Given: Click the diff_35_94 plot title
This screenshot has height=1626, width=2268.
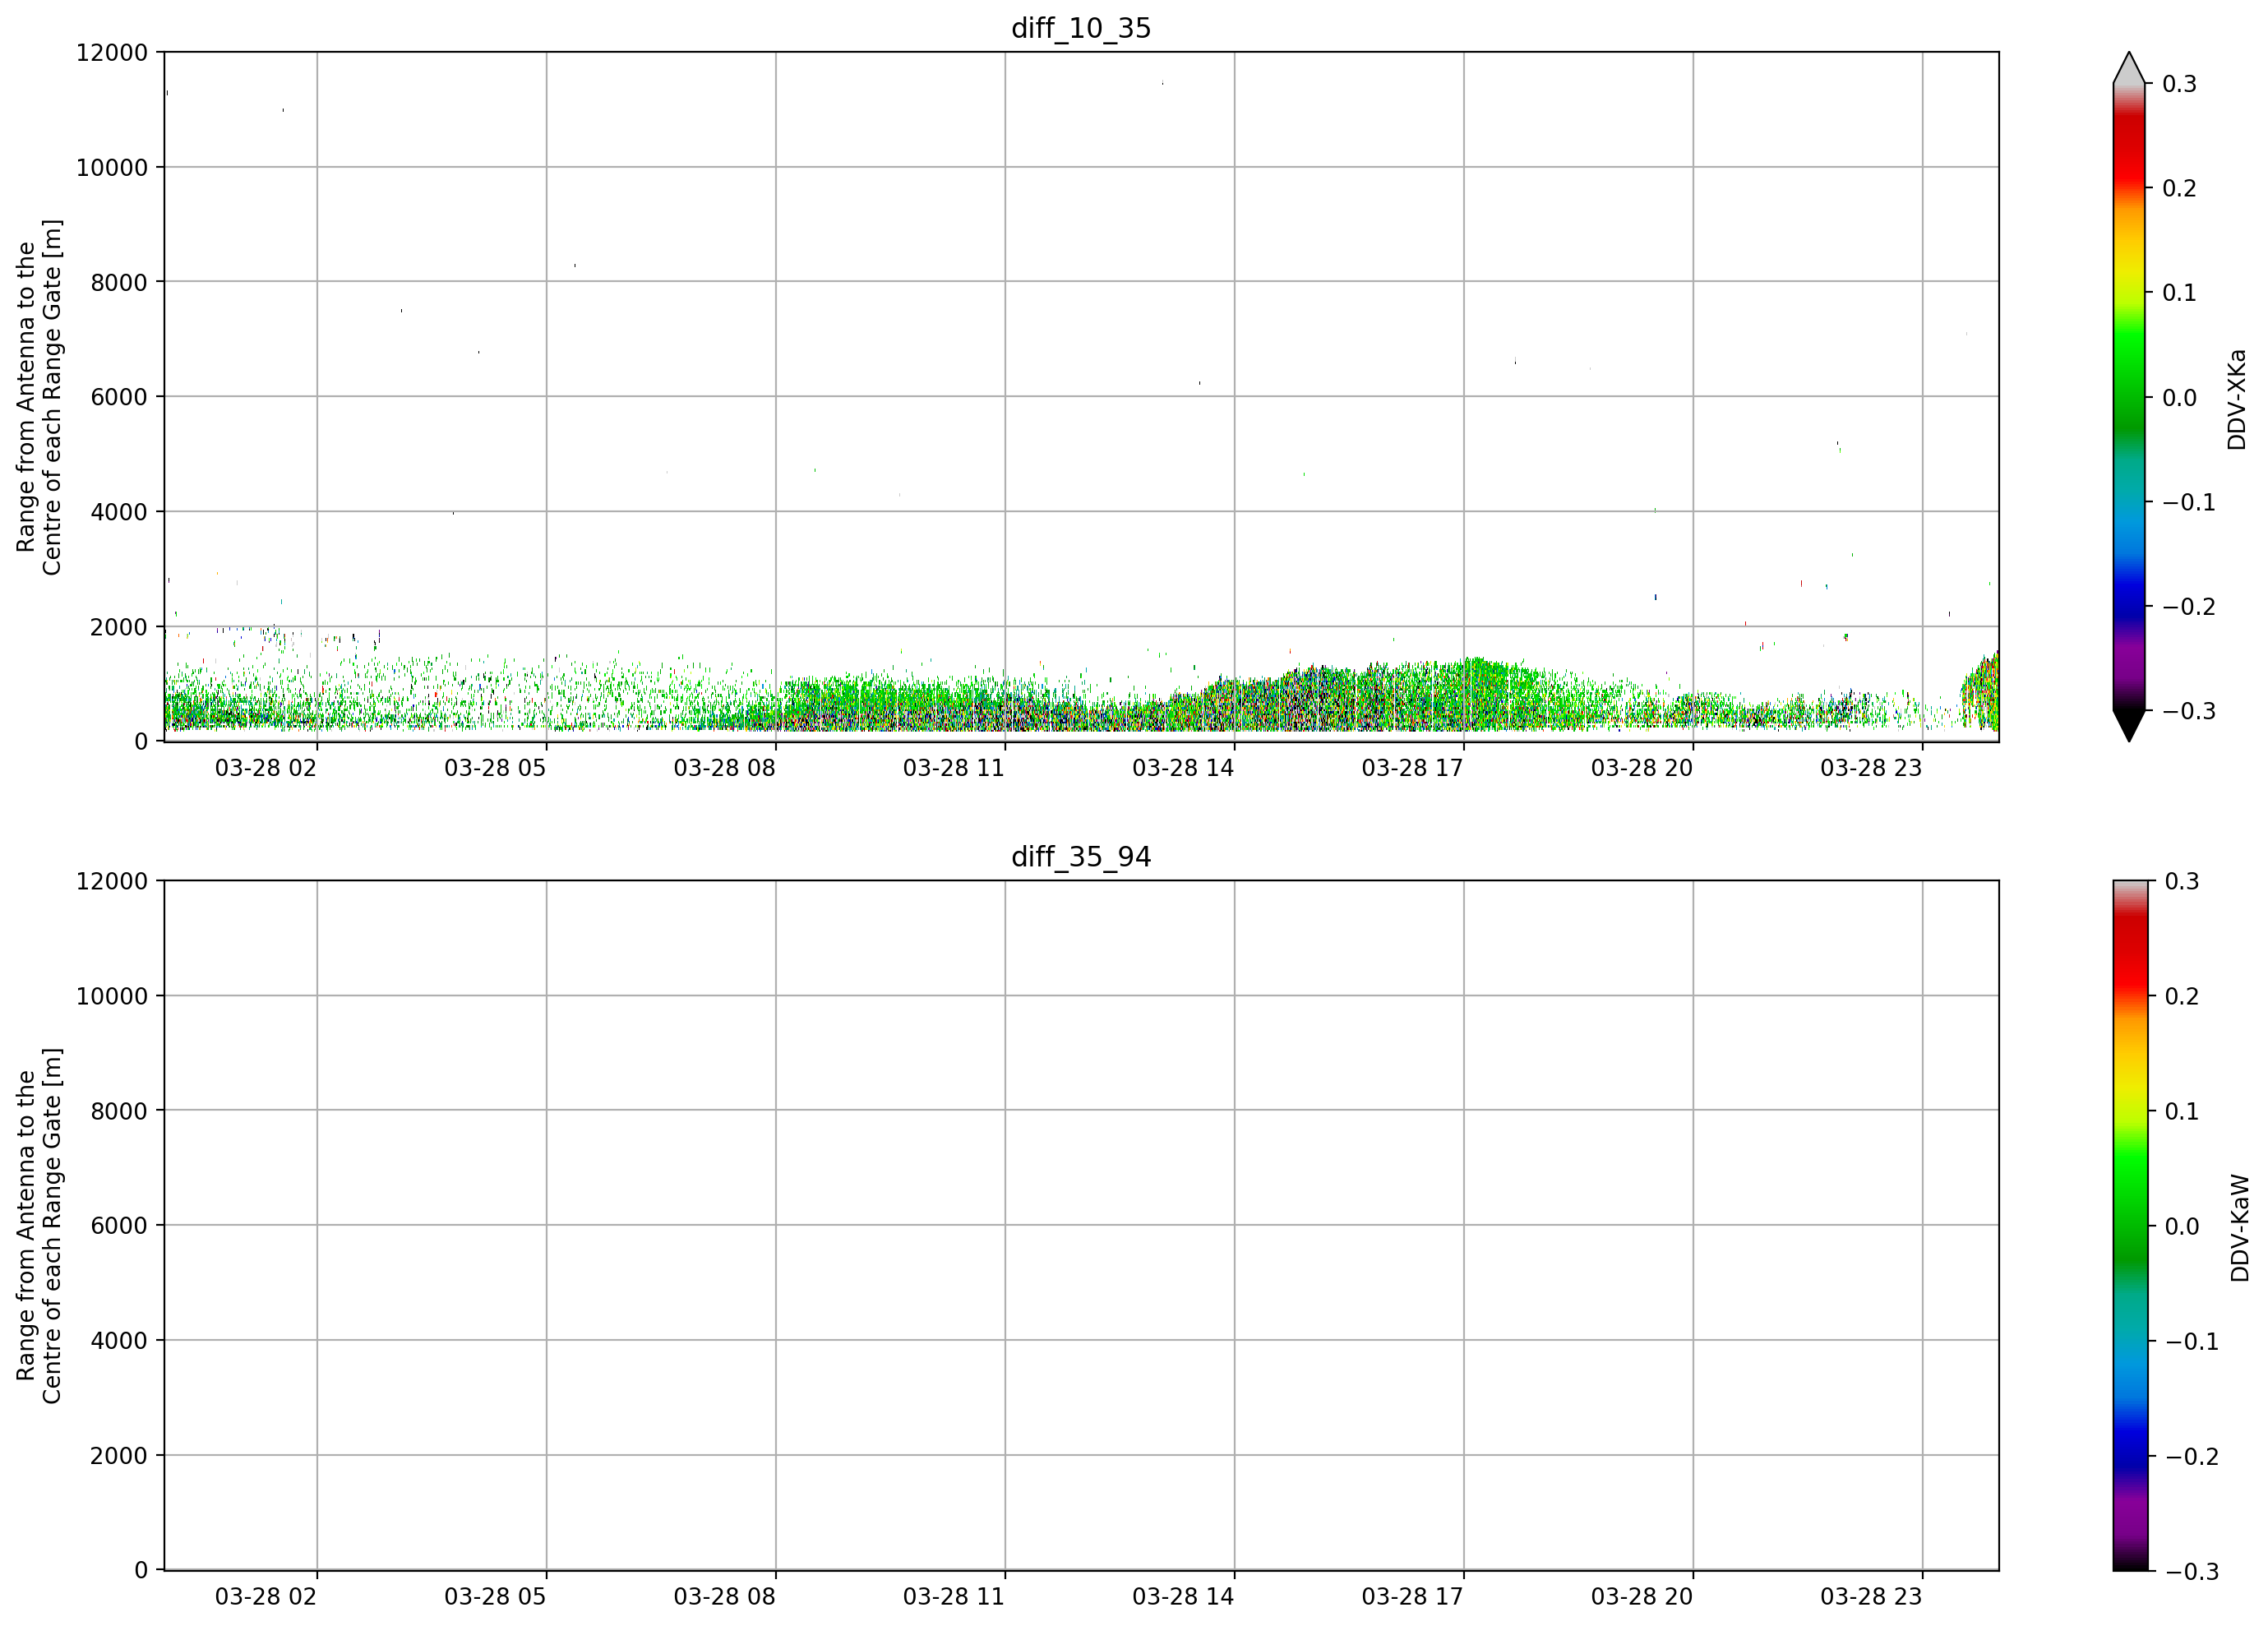Looking at the screenshot, I should point(1081,857).
